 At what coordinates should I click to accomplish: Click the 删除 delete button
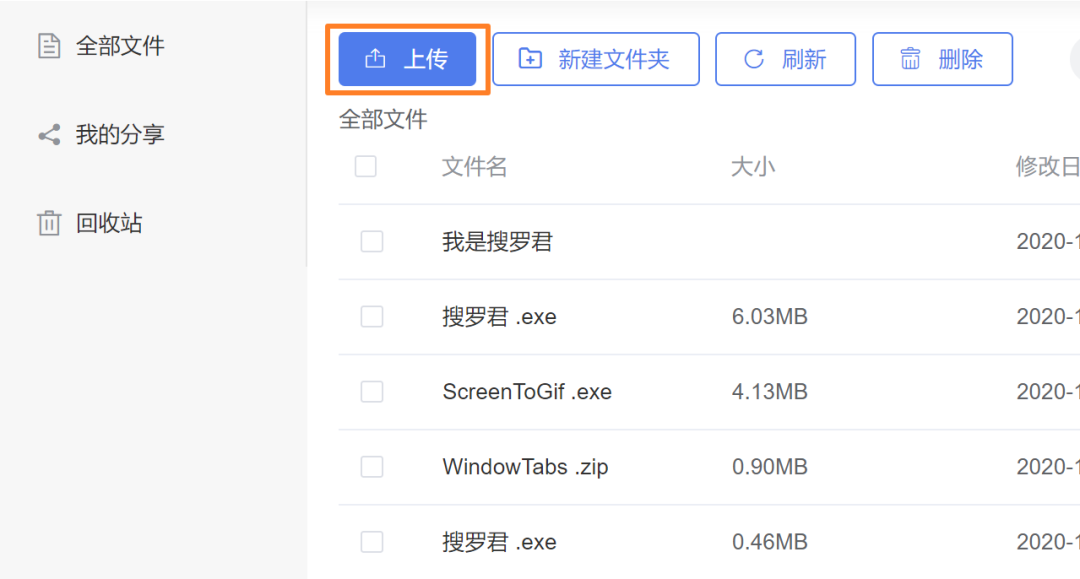(942, 59)
